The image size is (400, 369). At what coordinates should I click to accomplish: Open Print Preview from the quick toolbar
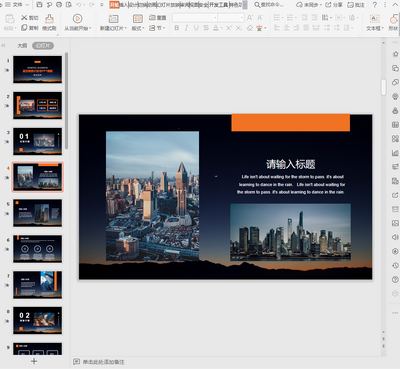[x=69, y=5]
